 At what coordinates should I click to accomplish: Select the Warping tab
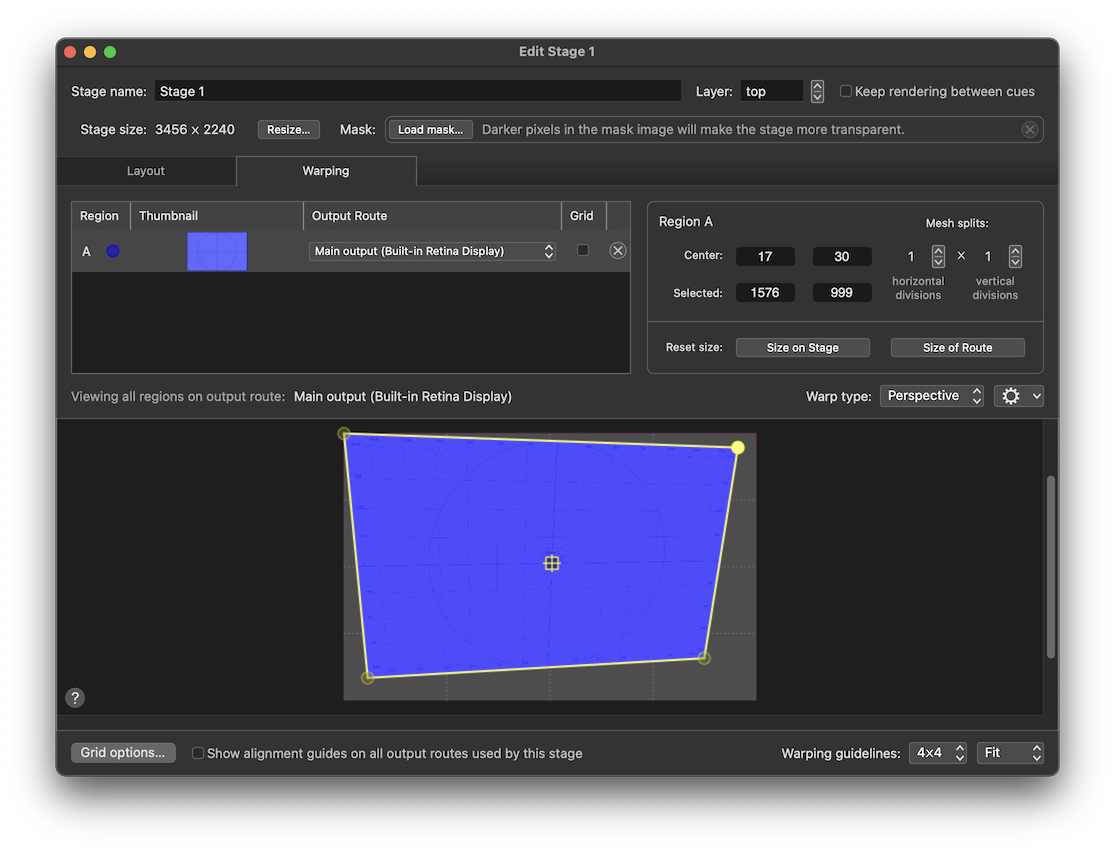coord(326,171)
